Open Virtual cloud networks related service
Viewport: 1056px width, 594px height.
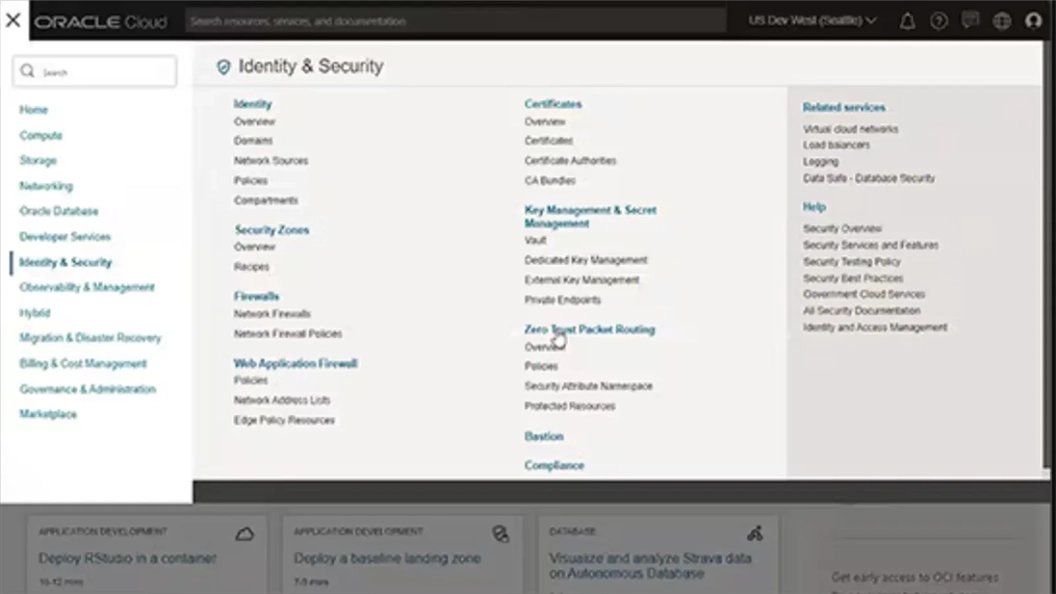click(x=850, y=129)
